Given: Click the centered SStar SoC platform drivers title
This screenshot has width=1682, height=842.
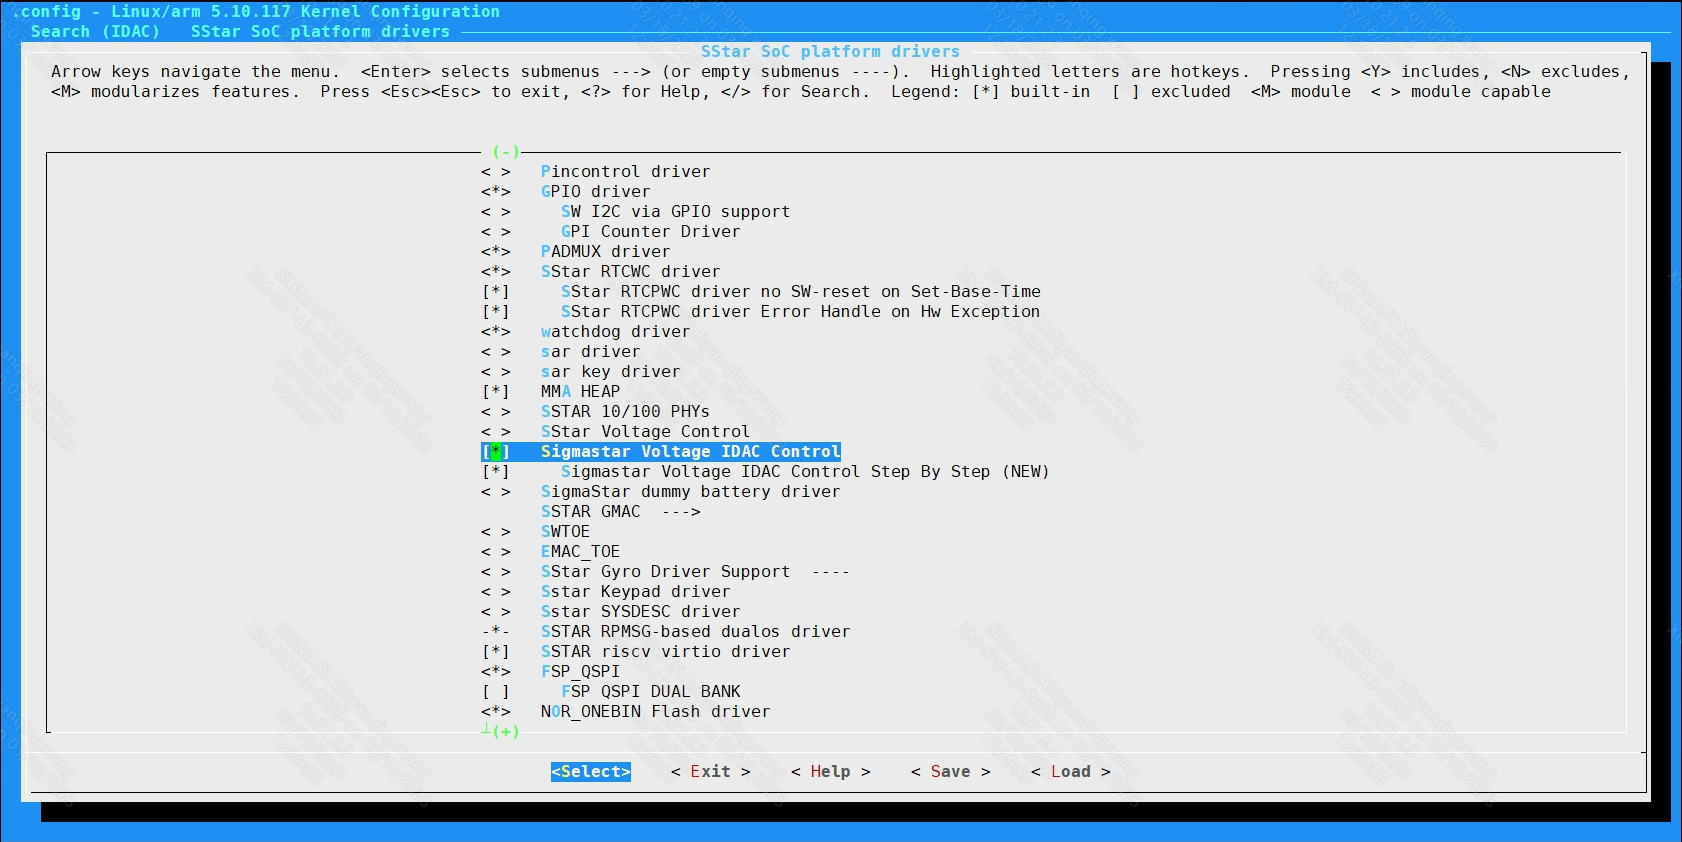Looking at the screenshot, I should click(x=830, y=52).
